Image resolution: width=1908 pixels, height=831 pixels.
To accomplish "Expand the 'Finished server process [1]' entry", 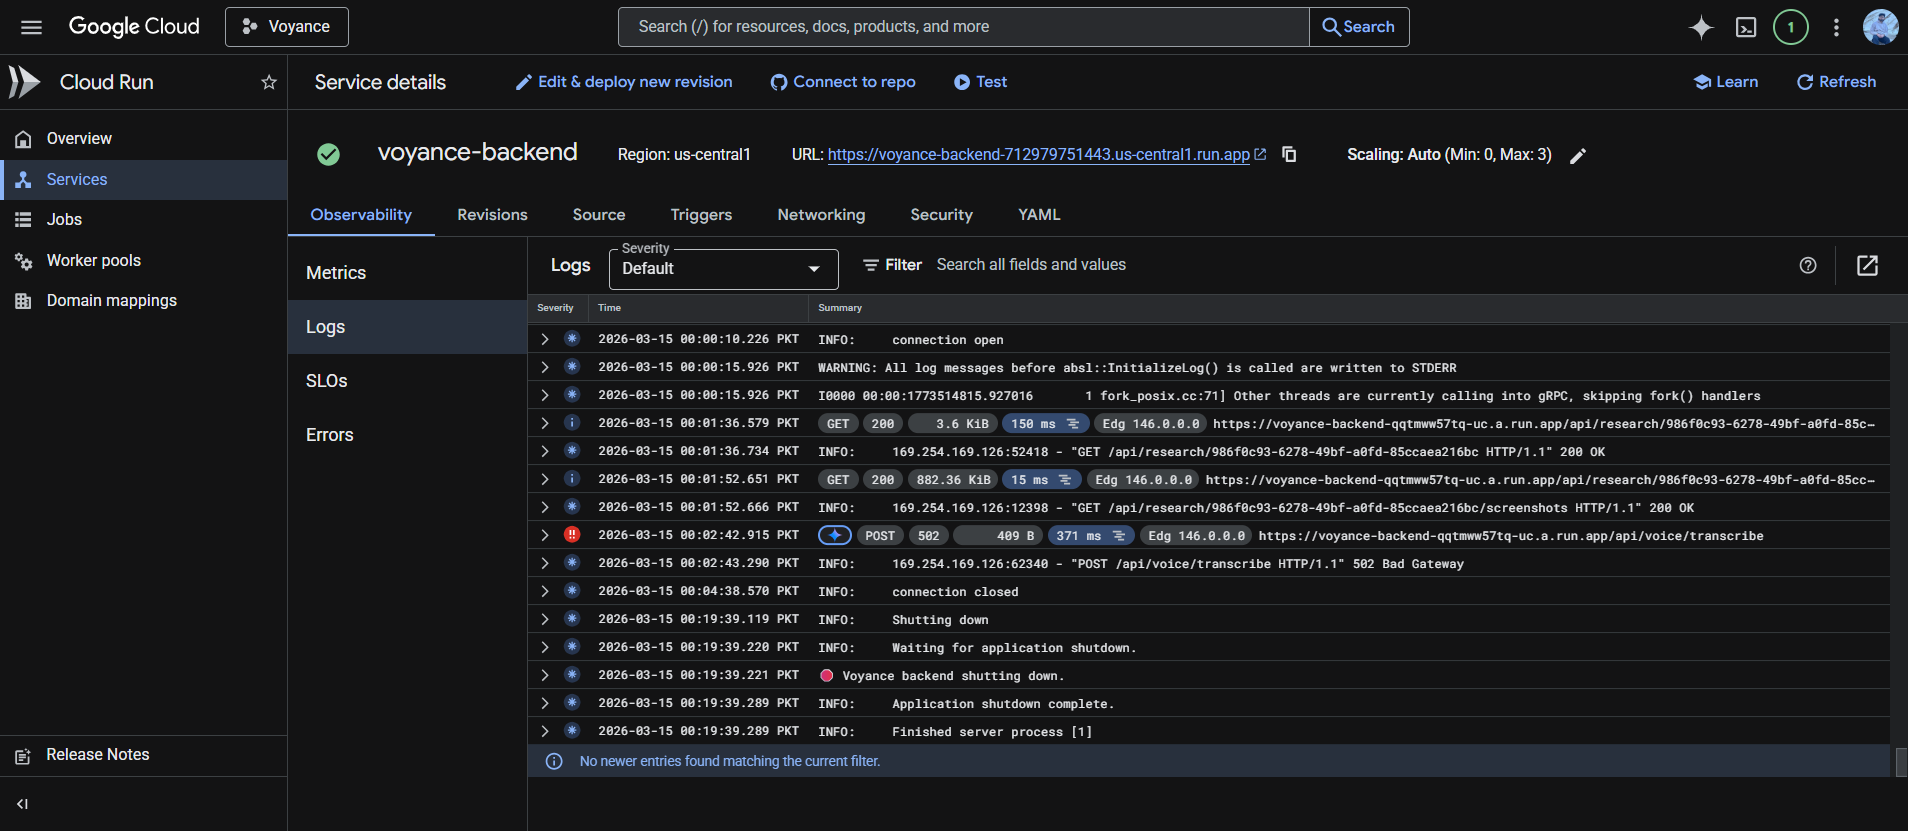I will point(545,731).
